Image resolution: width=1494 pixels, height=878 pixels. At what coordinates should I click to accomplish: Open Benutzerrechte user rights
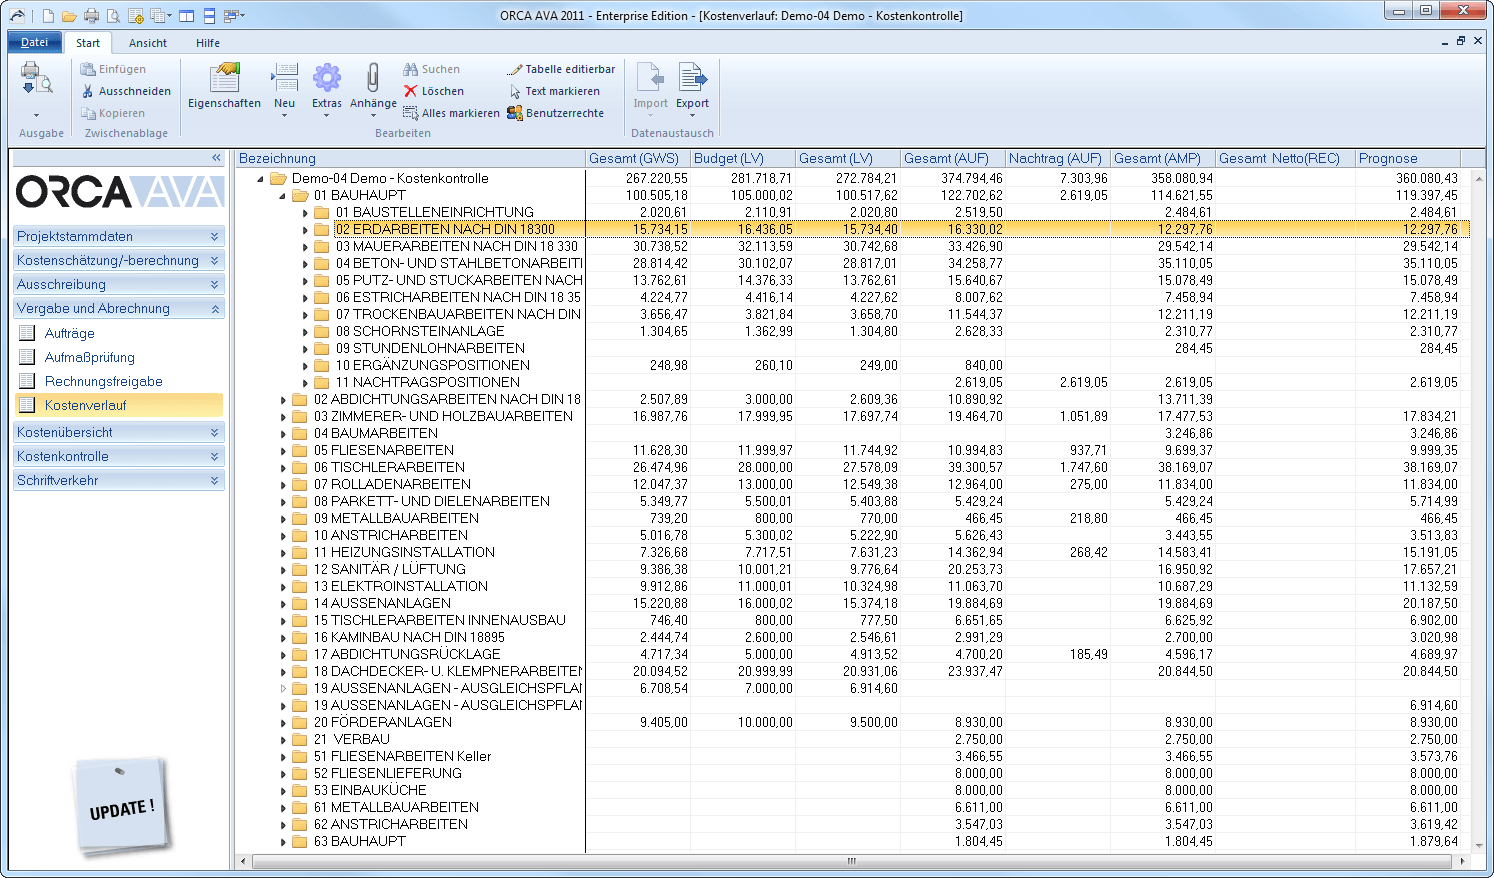(x=555, y=113)
